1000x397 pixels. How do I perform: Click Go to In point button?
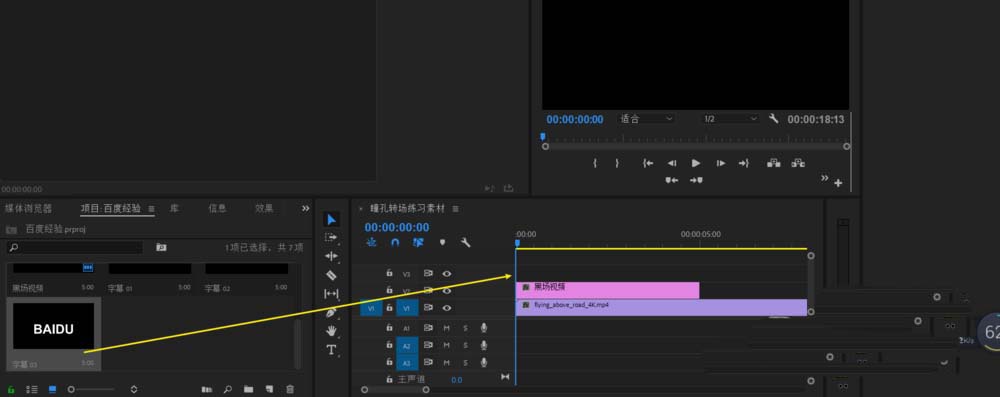648,163
